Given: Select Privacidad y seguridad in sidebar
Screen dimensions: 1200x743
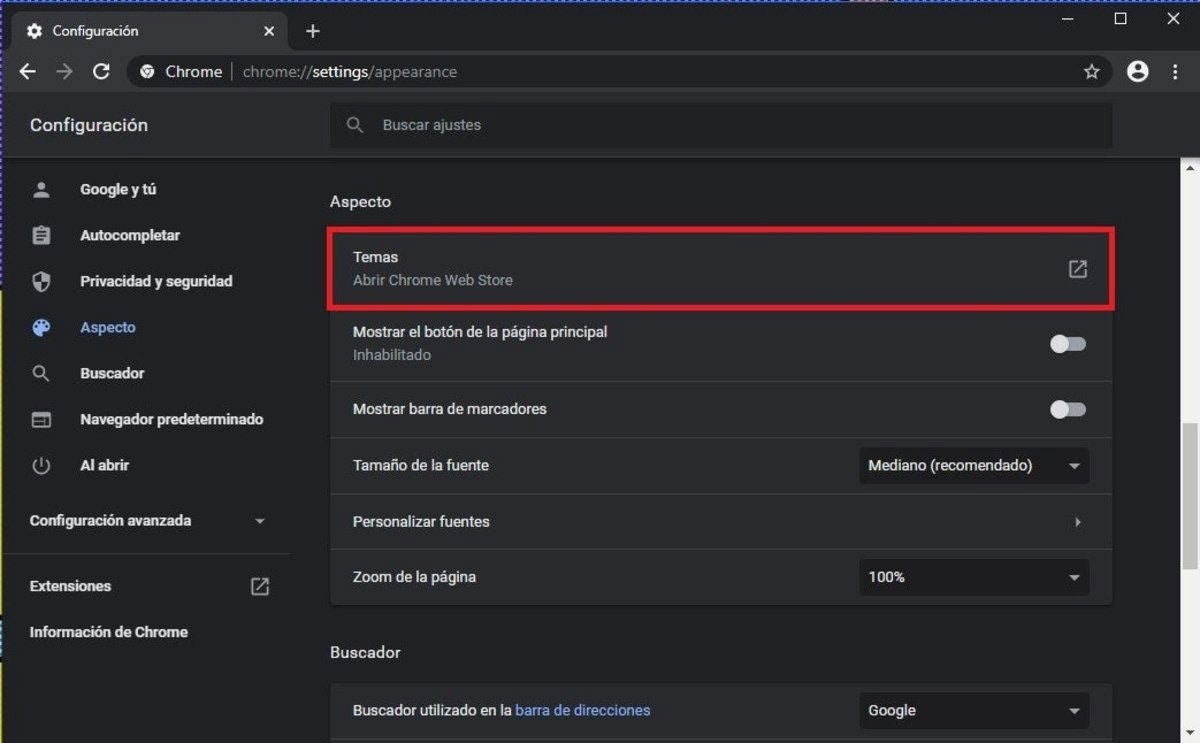Looking at the screenshot, I should pos(156,282).
